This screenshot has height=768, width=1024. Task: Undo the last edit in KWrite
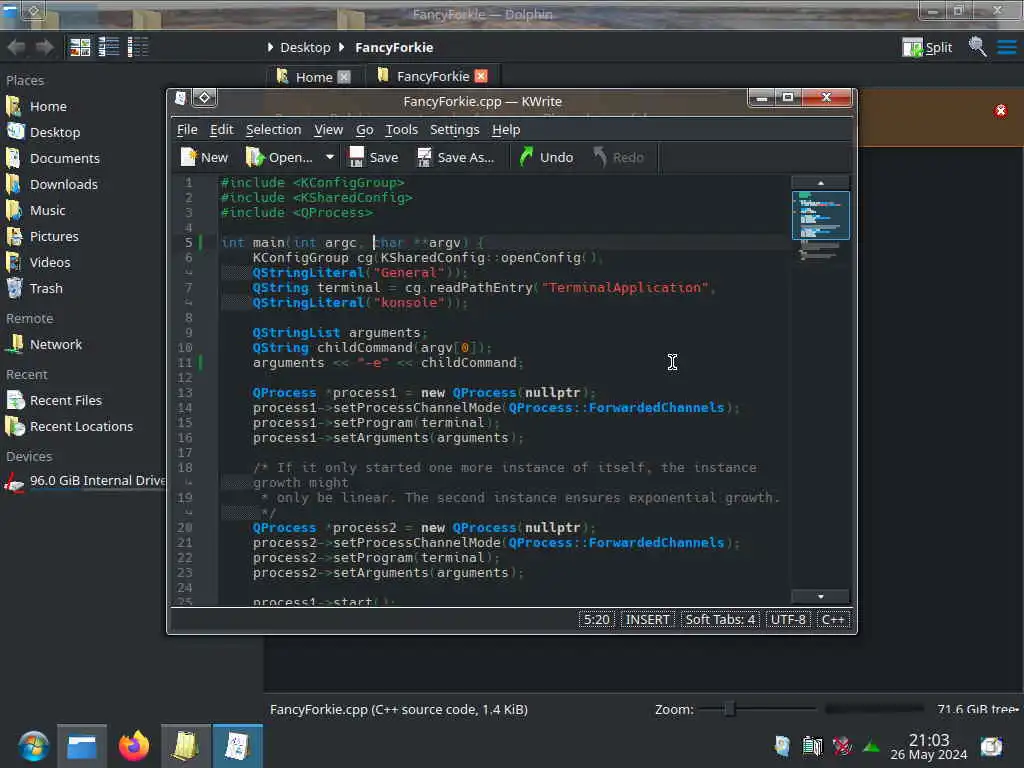coord(546,157)
